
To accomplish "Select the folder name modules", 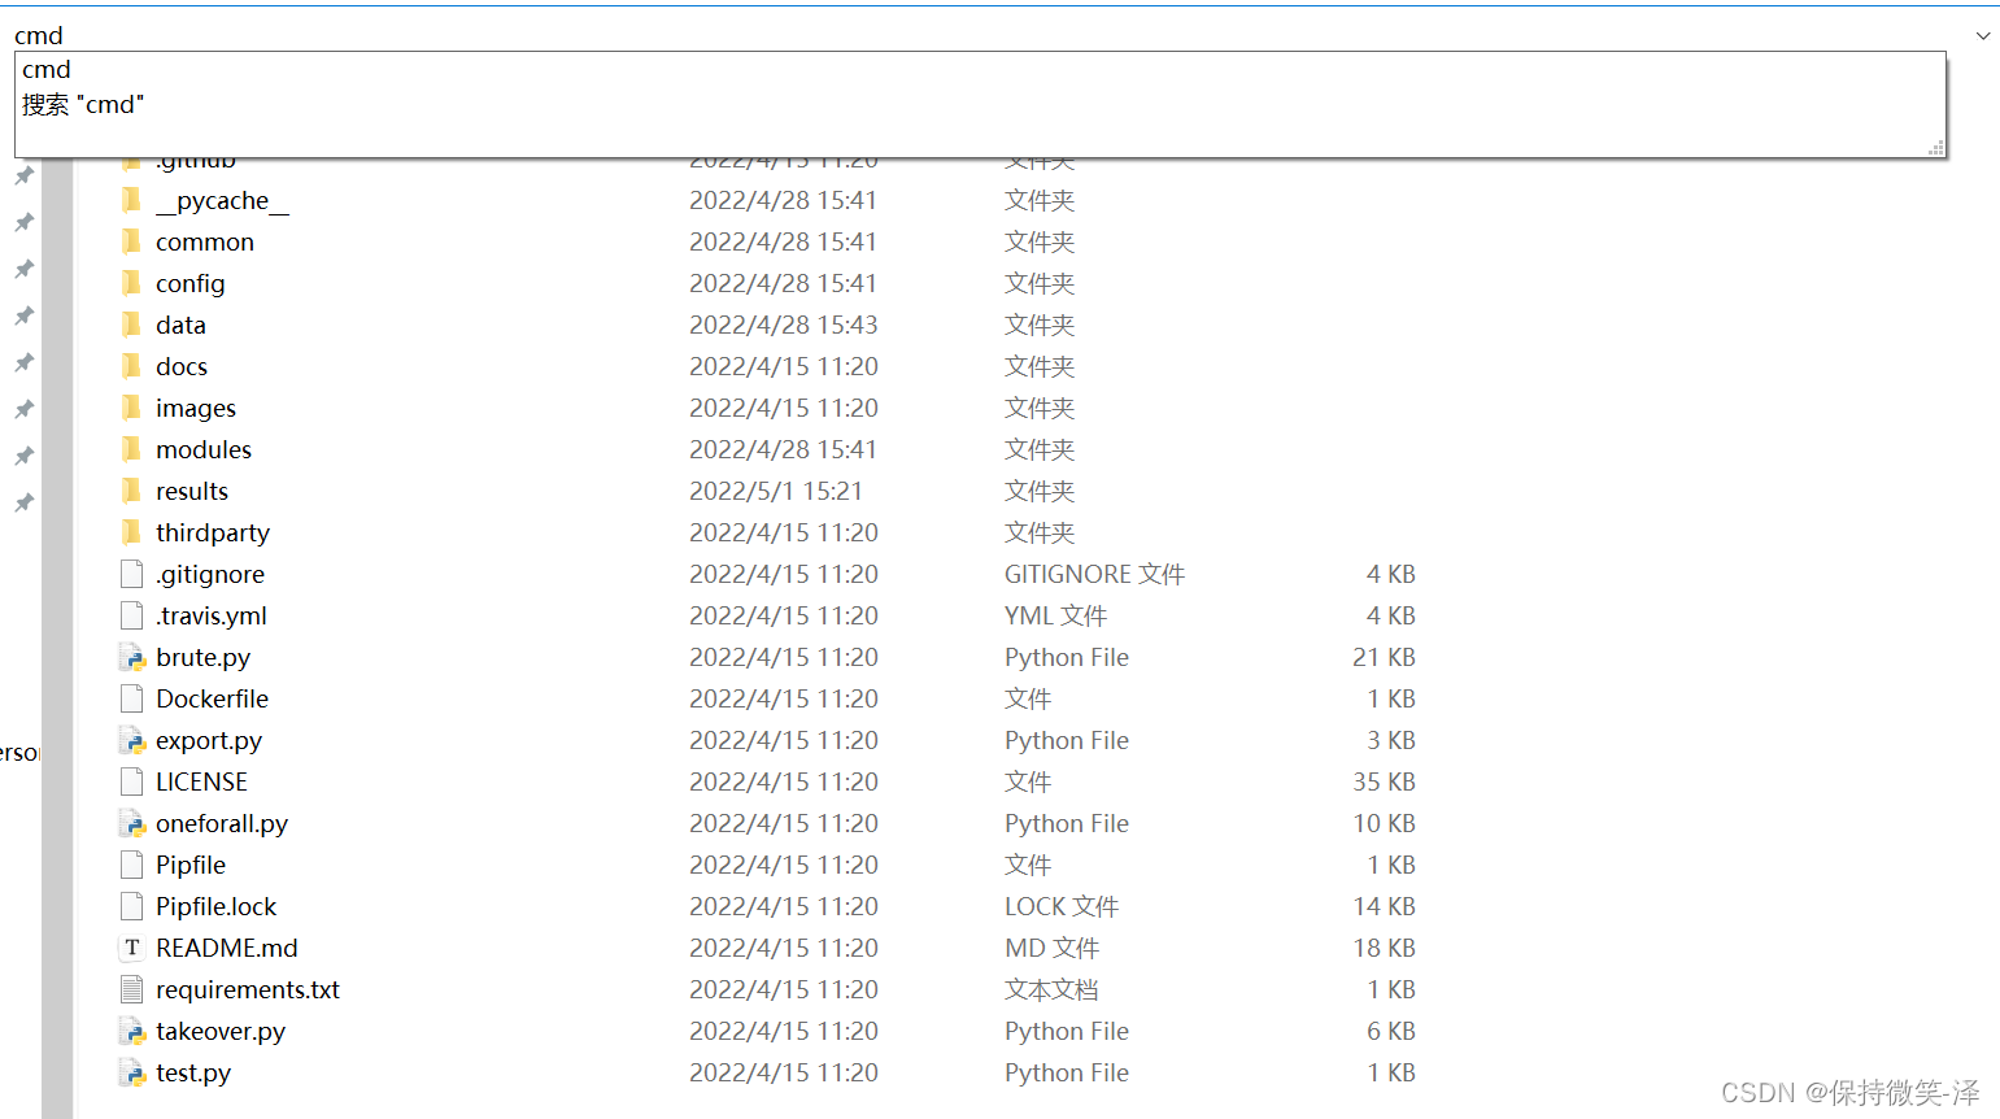I will click(x=204, y=449).
